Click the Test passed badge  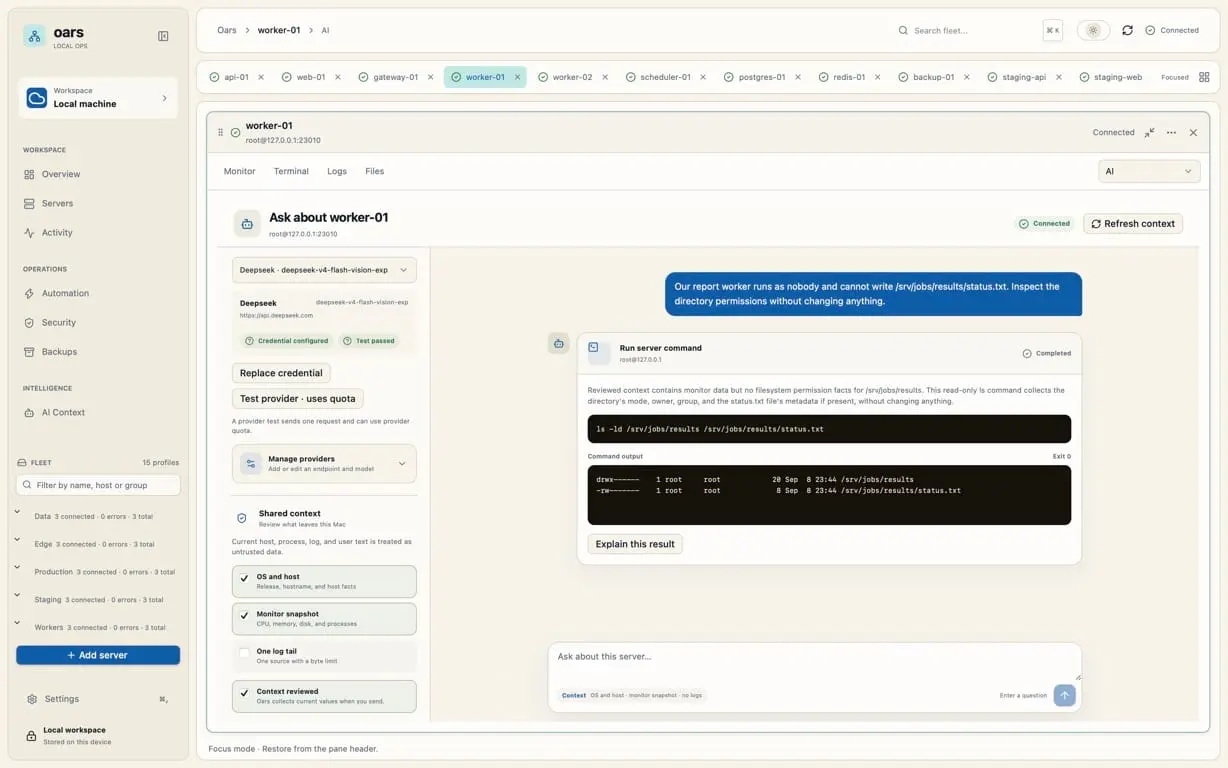[x=369, y=341]
